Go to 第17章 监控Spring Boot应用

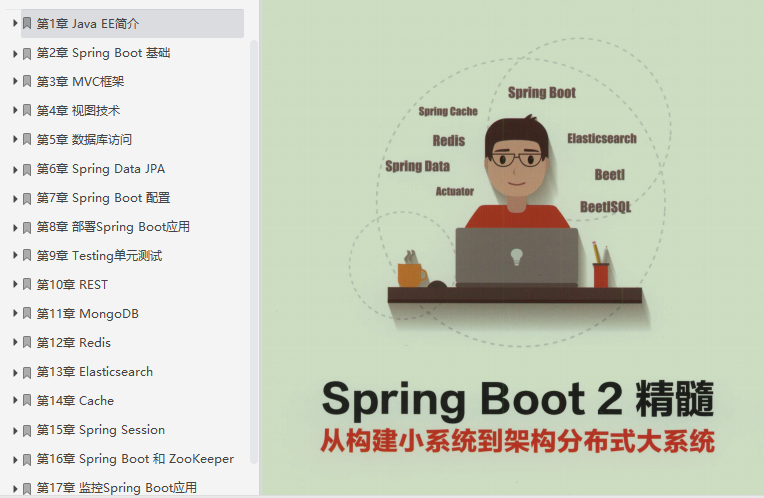click(117, 487)
